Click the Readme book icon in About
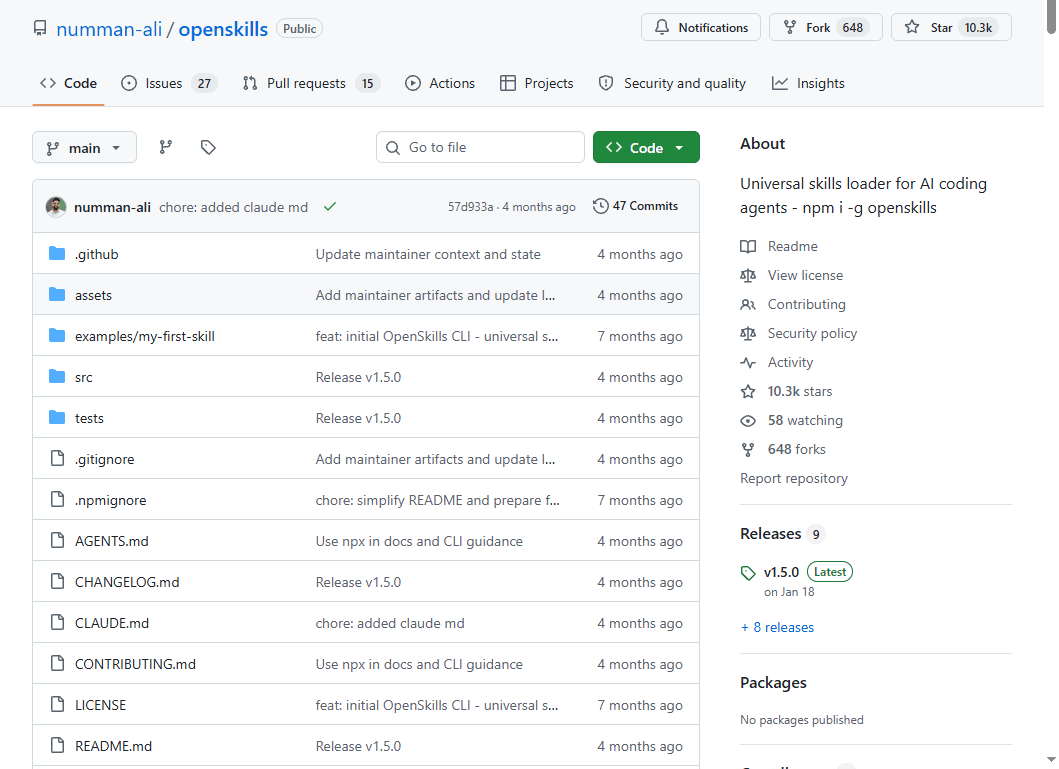 pyautogui.click(x=748, y=246)
